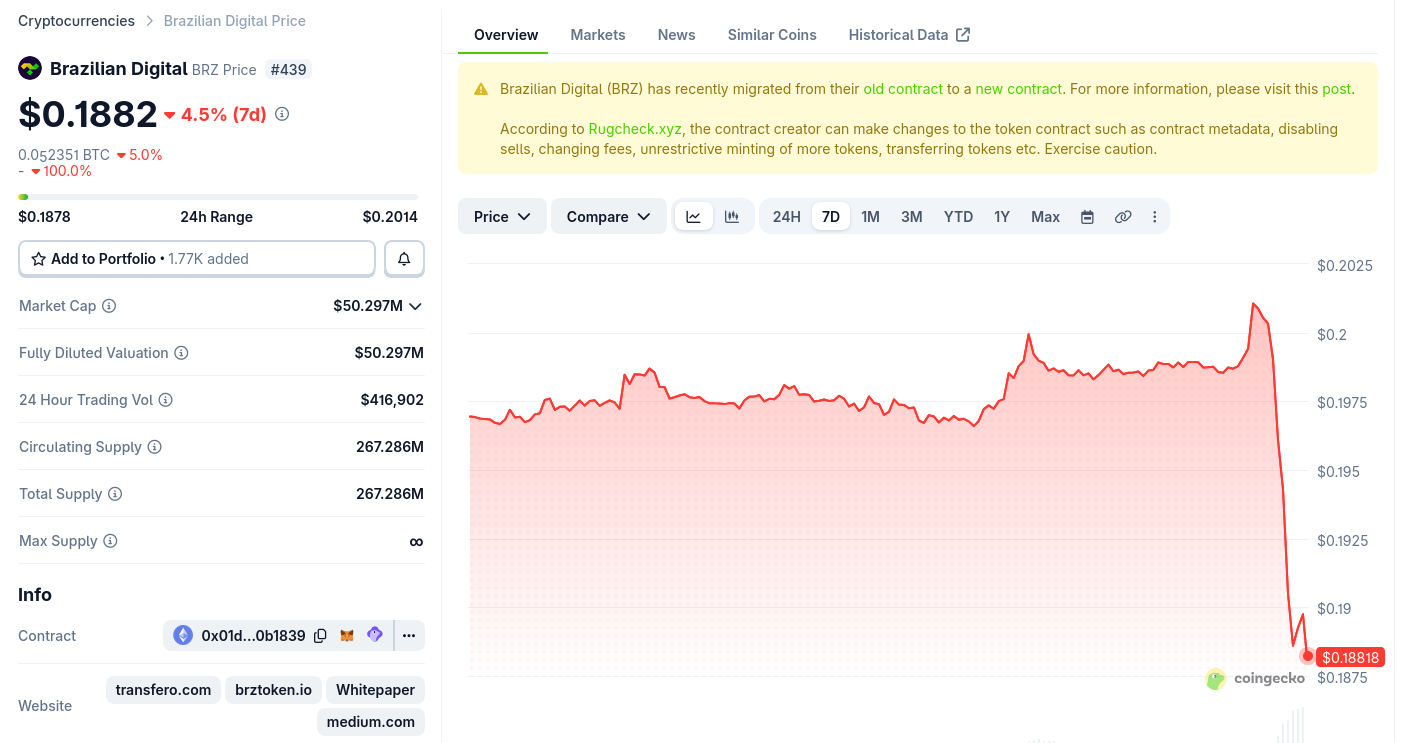1403x743 pixels.
Task: Open the Overview tab
Action: (x=506, y=35)
